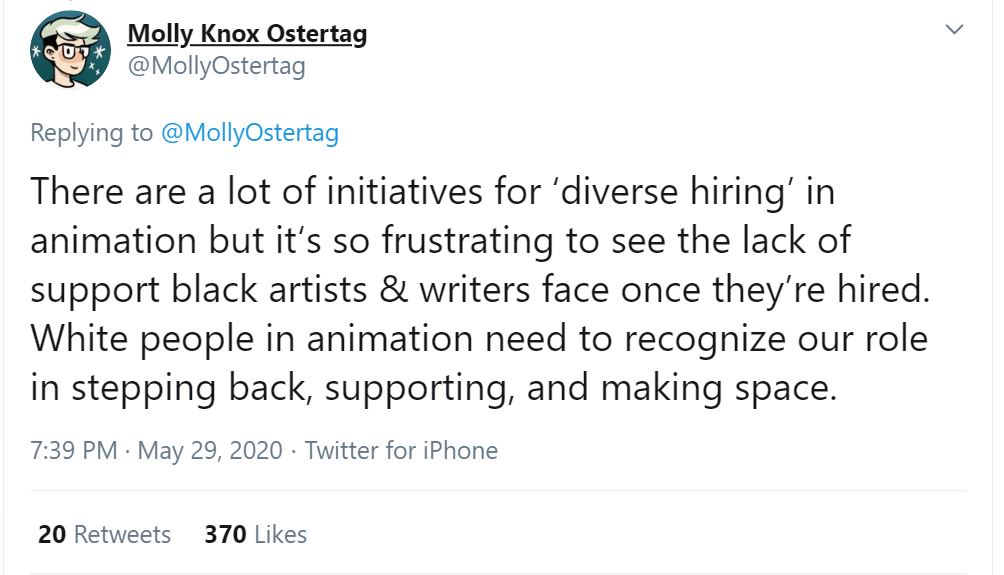Screen dimensions: 1004x575
Task: Open the Twitter for iPhone source link
Action: tap(401, 450)
